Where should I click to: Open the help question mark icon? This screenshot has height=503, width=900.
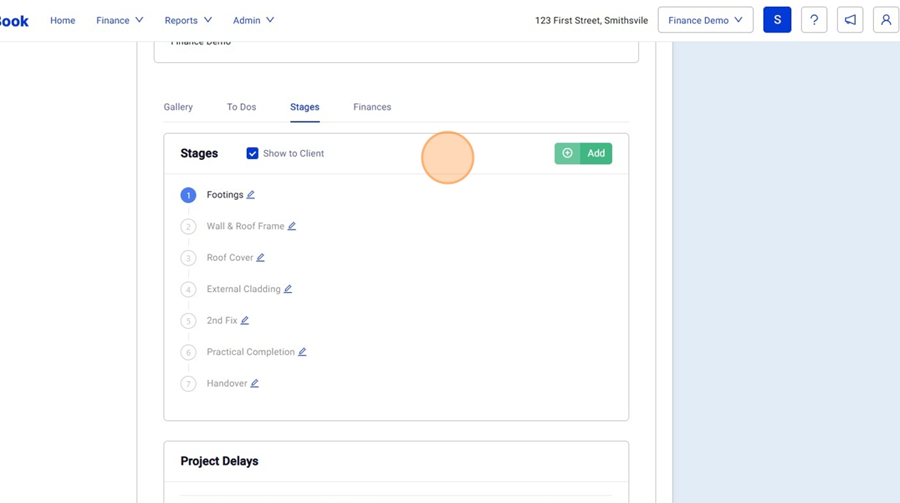coord(814,20)
